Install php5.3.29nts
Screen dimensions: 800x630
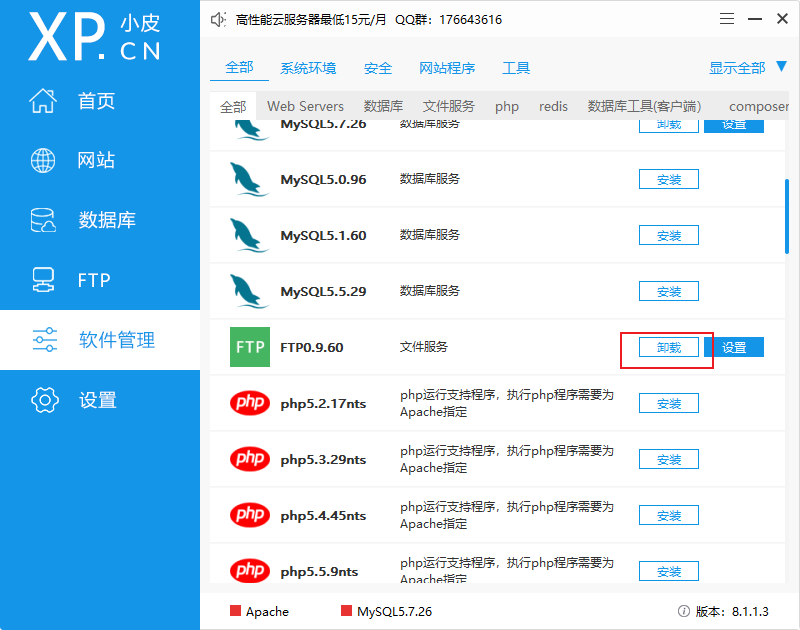point(669,460)
